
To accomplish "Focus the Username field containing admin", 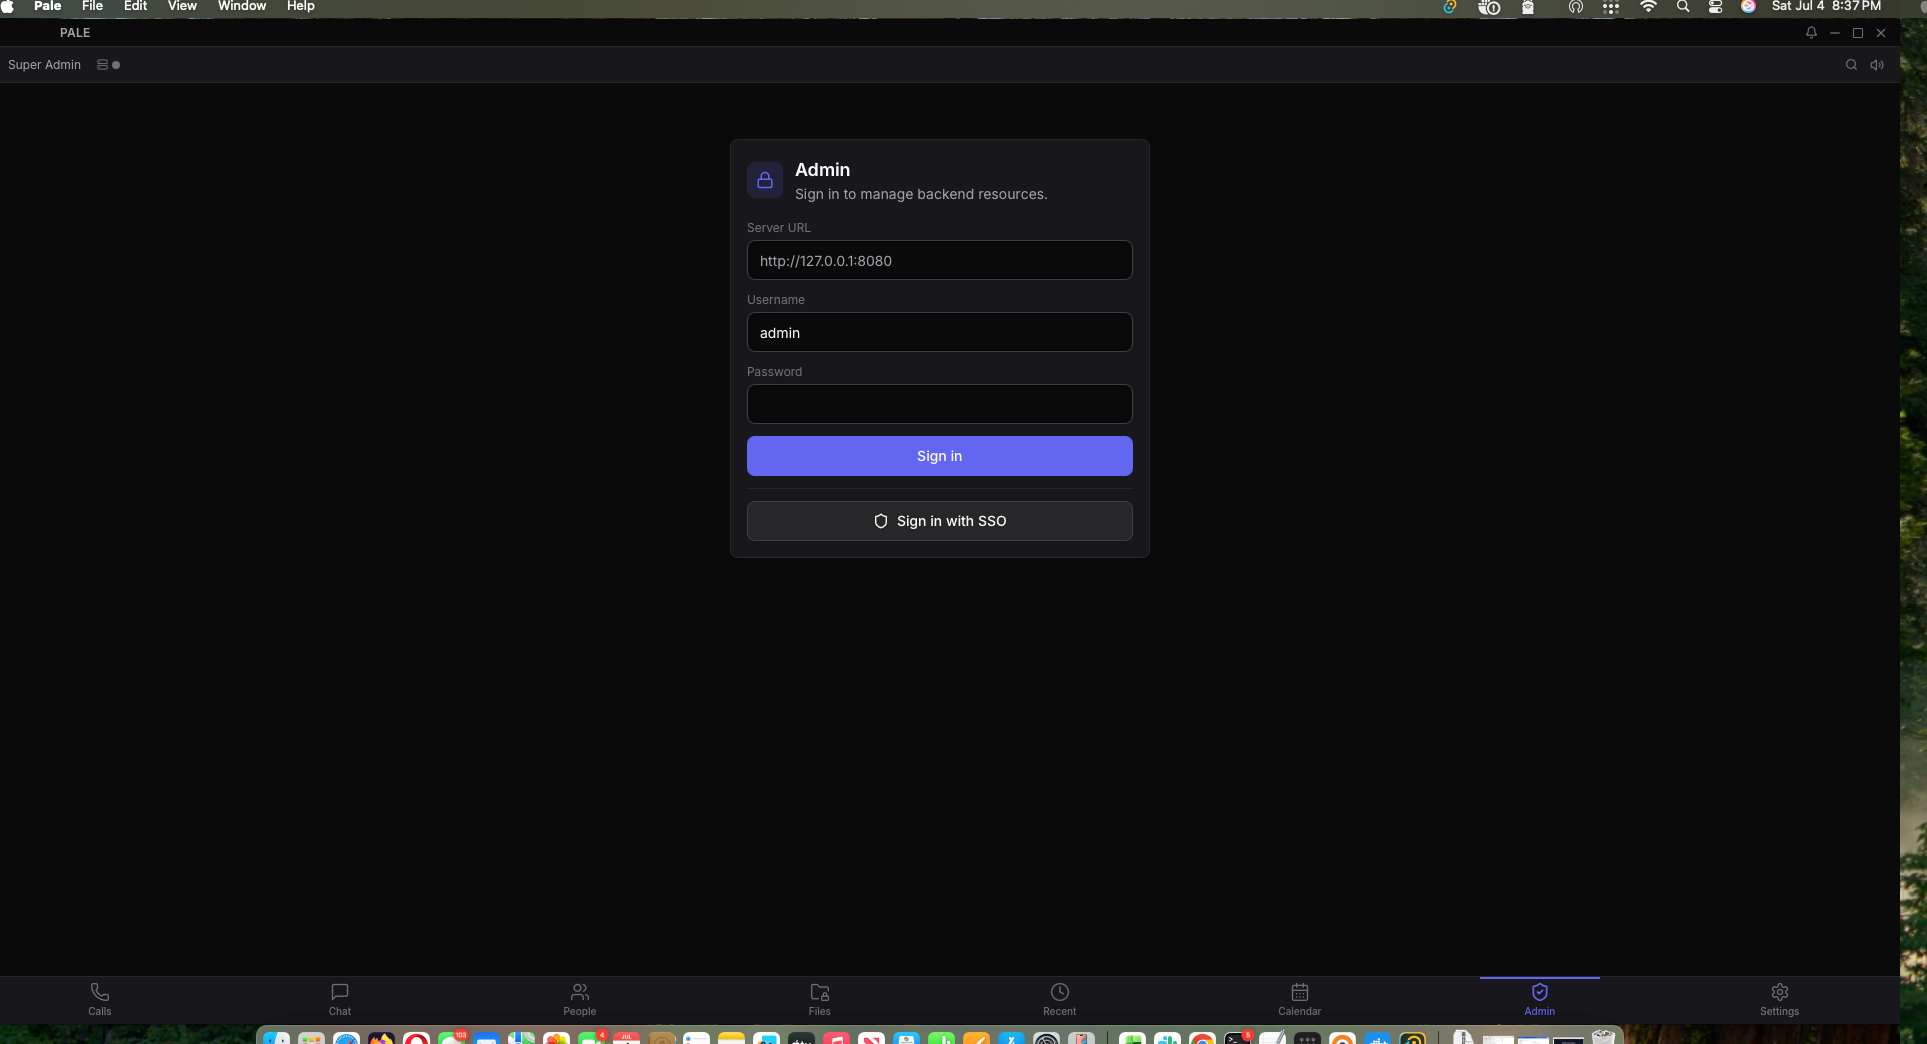I will tap(940, 332).
